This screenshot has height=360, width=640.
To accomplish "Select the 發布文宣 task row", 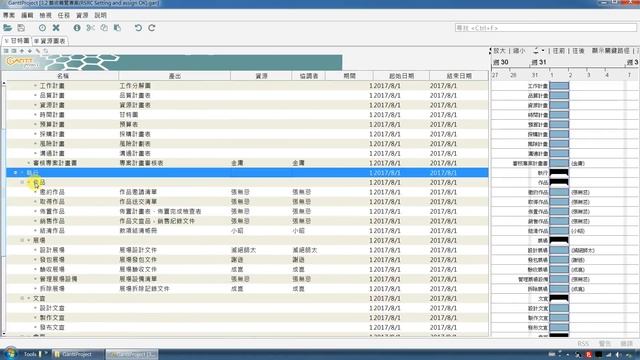I will coord(247,327).
